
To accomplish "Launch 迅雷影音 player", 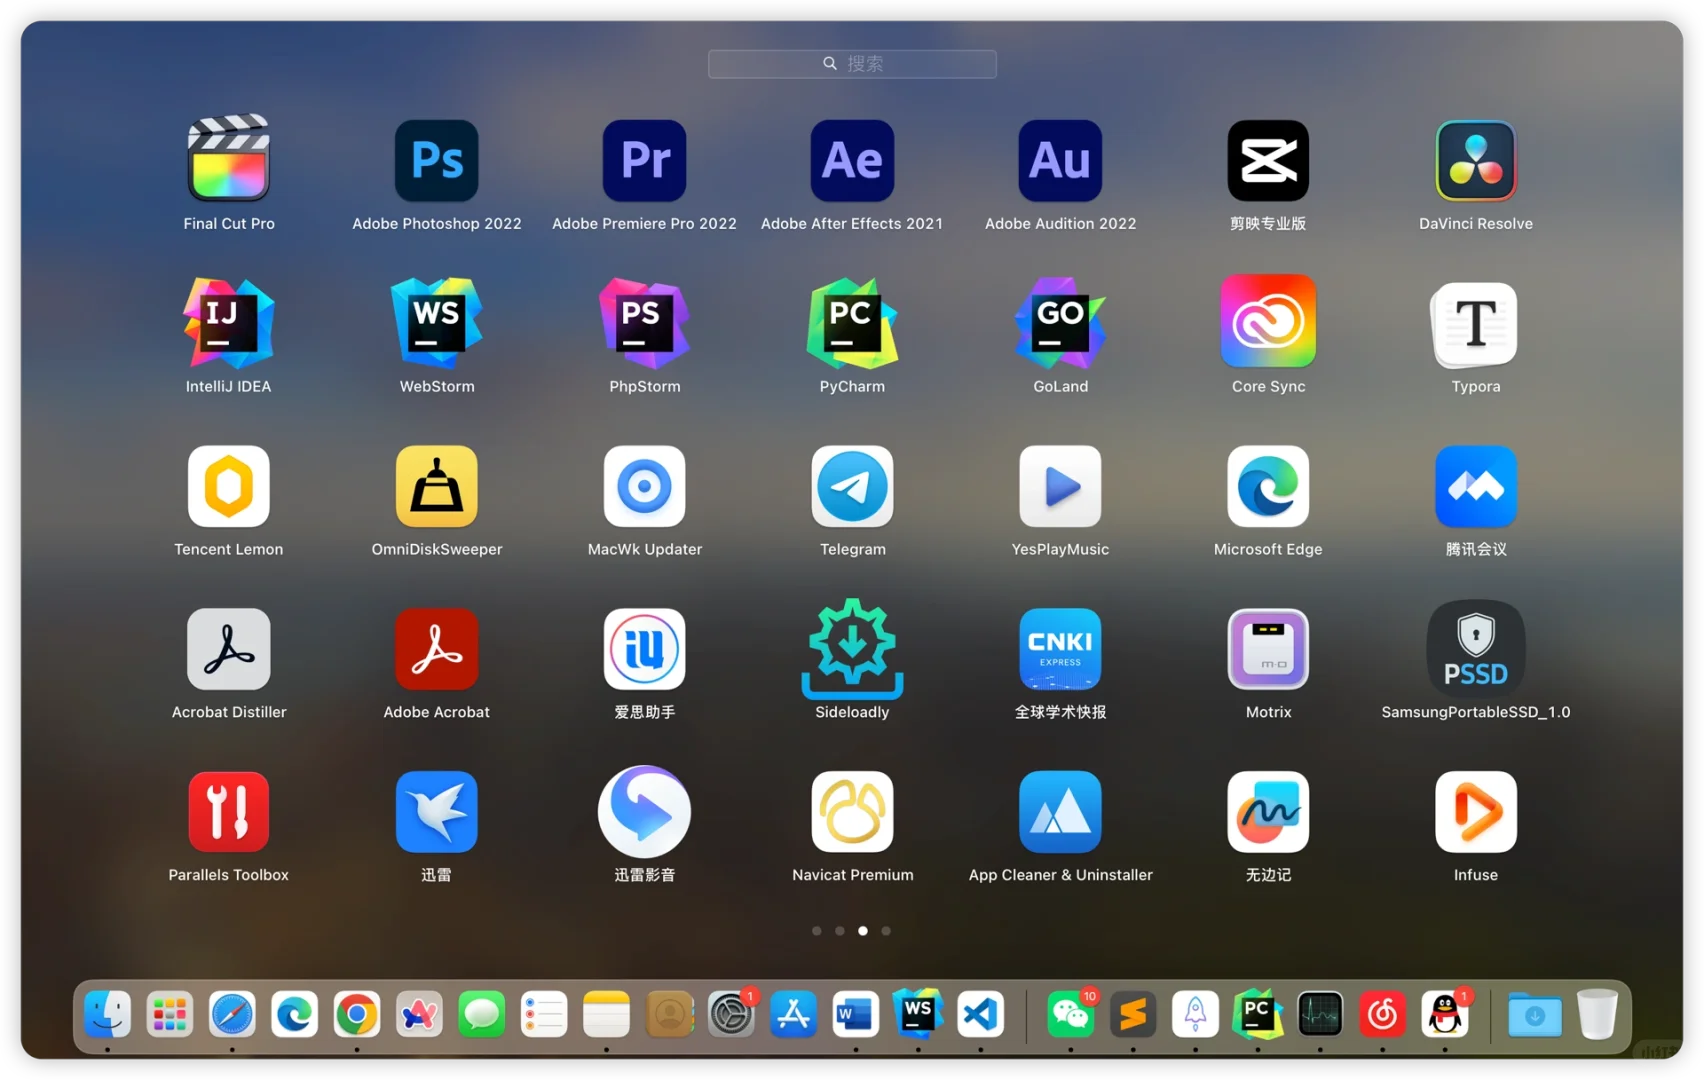I will click(x=645, y=811).
